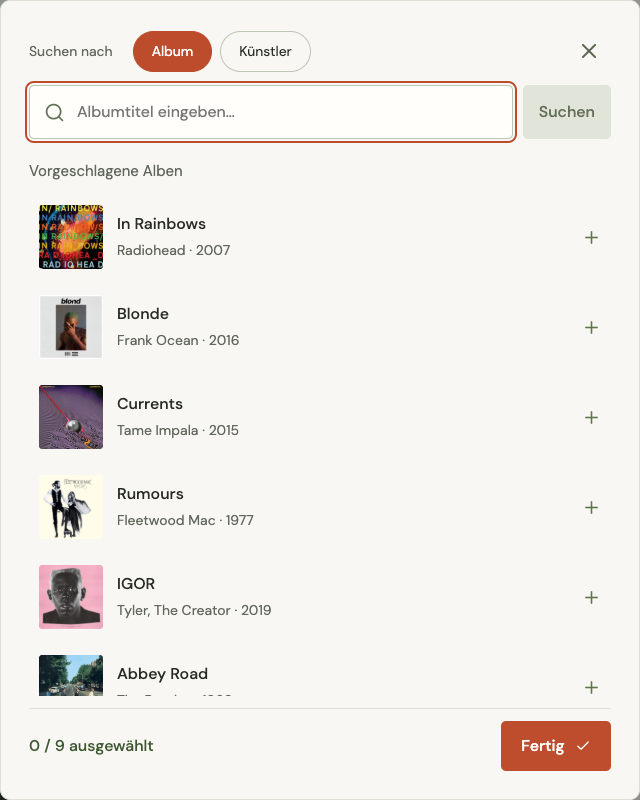Screen dimensions: 640x800
Task: Select the Abbey Road title text
Action: 162,674
